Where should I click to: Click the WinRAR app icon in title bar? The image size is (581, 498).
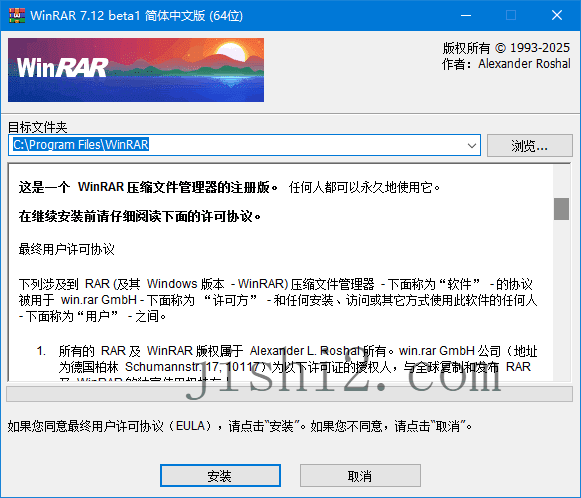(17, 16)
